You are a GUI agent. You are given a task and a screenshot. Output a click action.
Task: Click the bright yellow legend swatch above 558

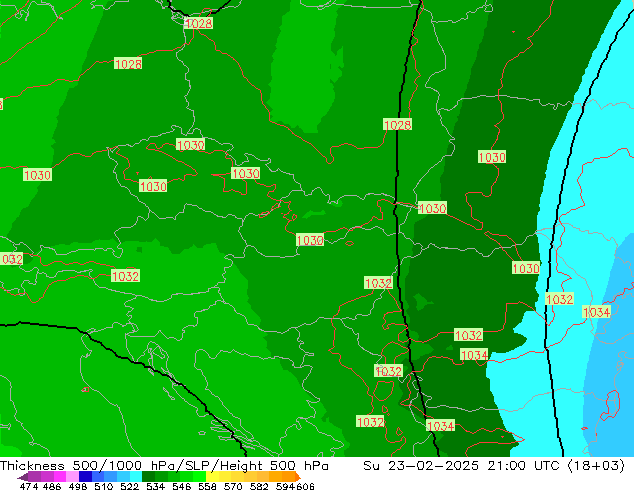pyautogui.click(x=212, y=477)
